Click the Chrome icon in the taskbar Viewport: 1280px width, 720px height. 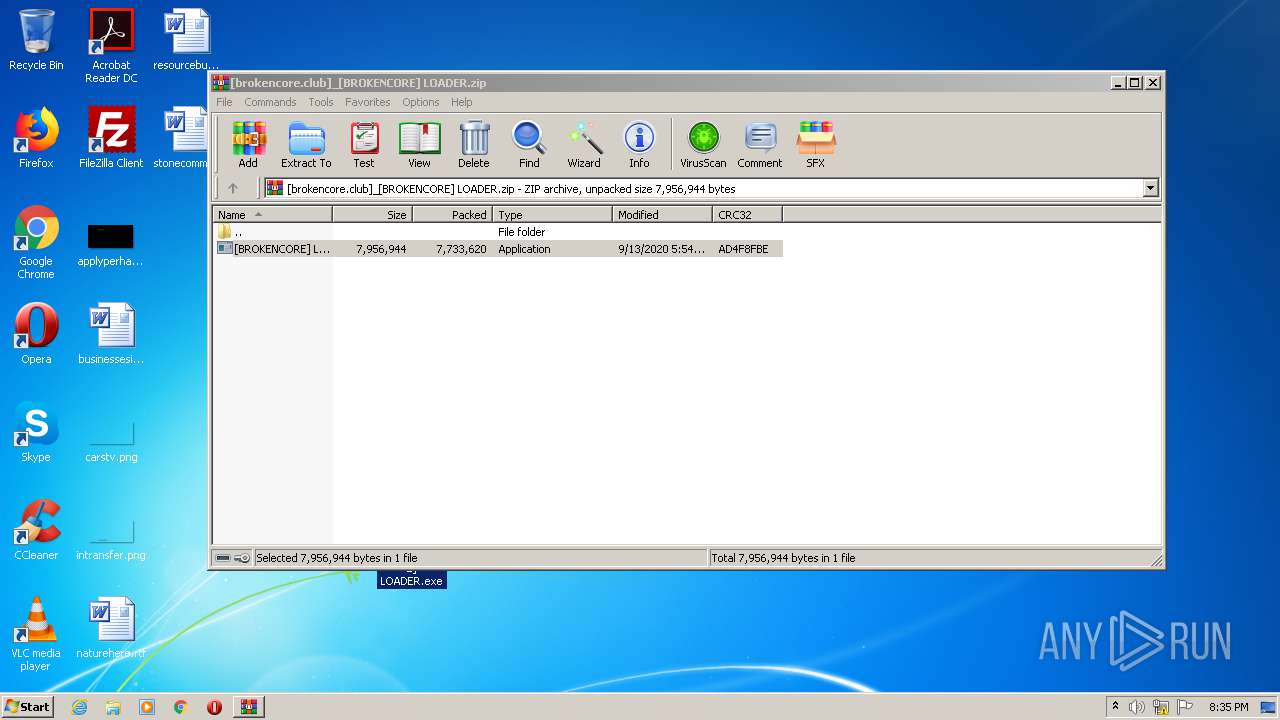click(x=180, y=707)
